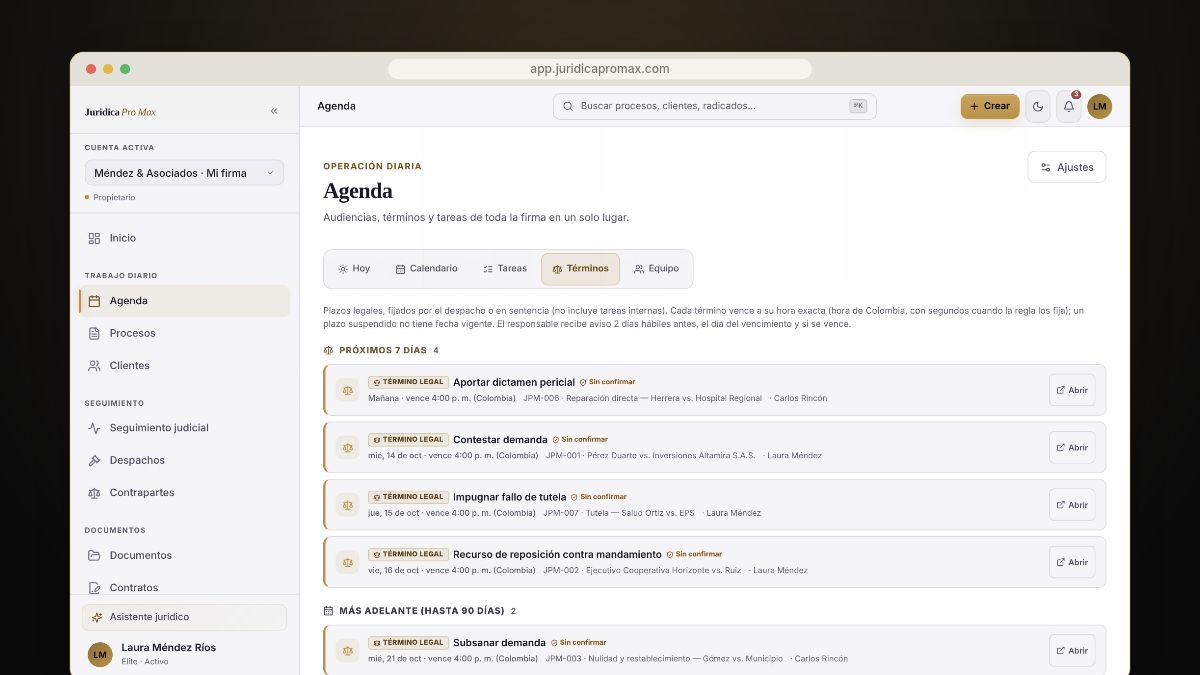Switch to the Hoy tab

pos(354,269)
